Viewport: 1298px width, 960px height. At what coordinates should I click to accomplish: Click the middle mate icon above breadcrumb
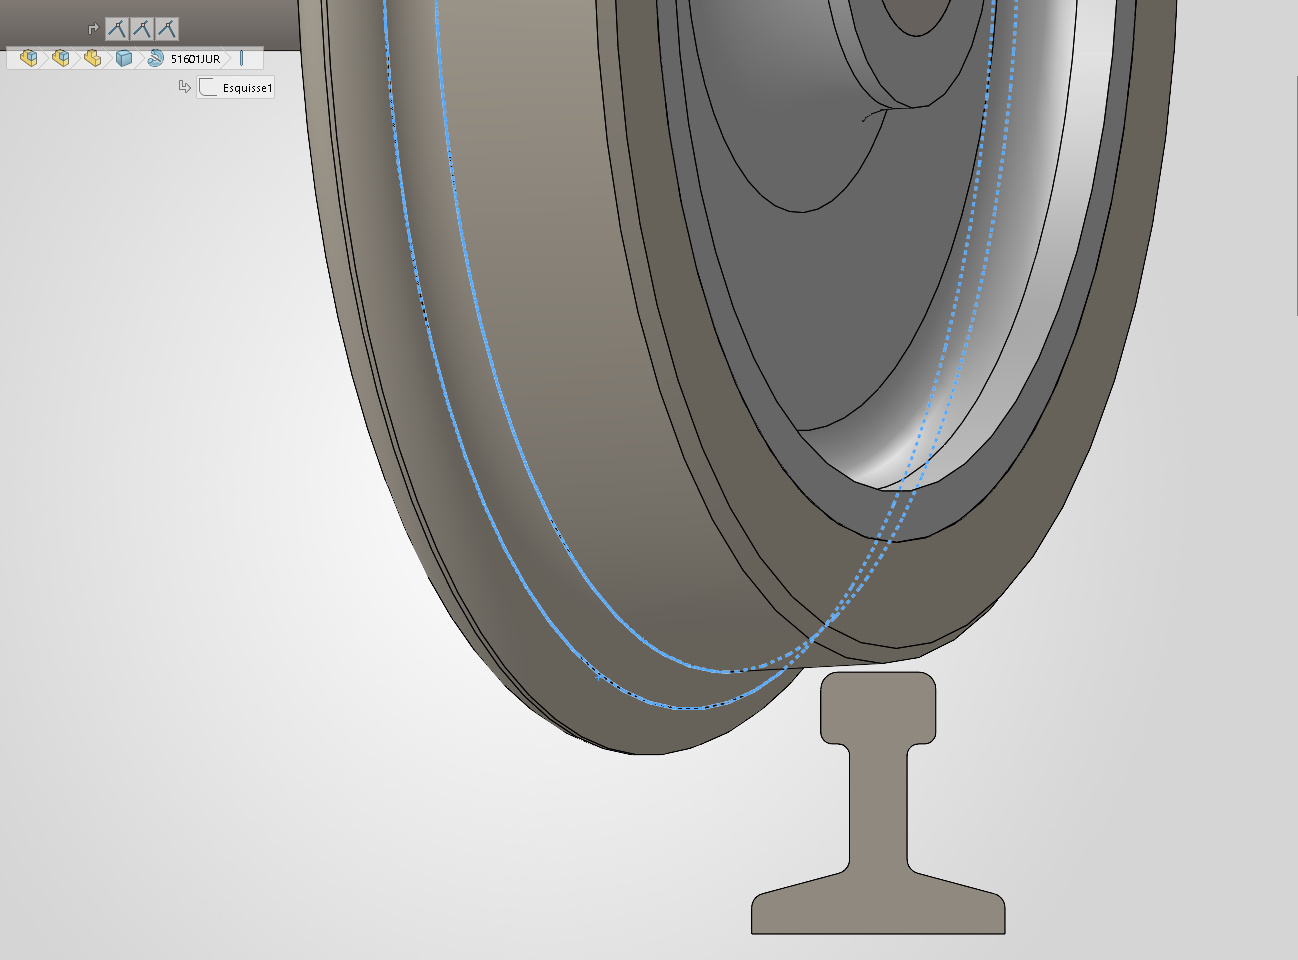(142, 29)
